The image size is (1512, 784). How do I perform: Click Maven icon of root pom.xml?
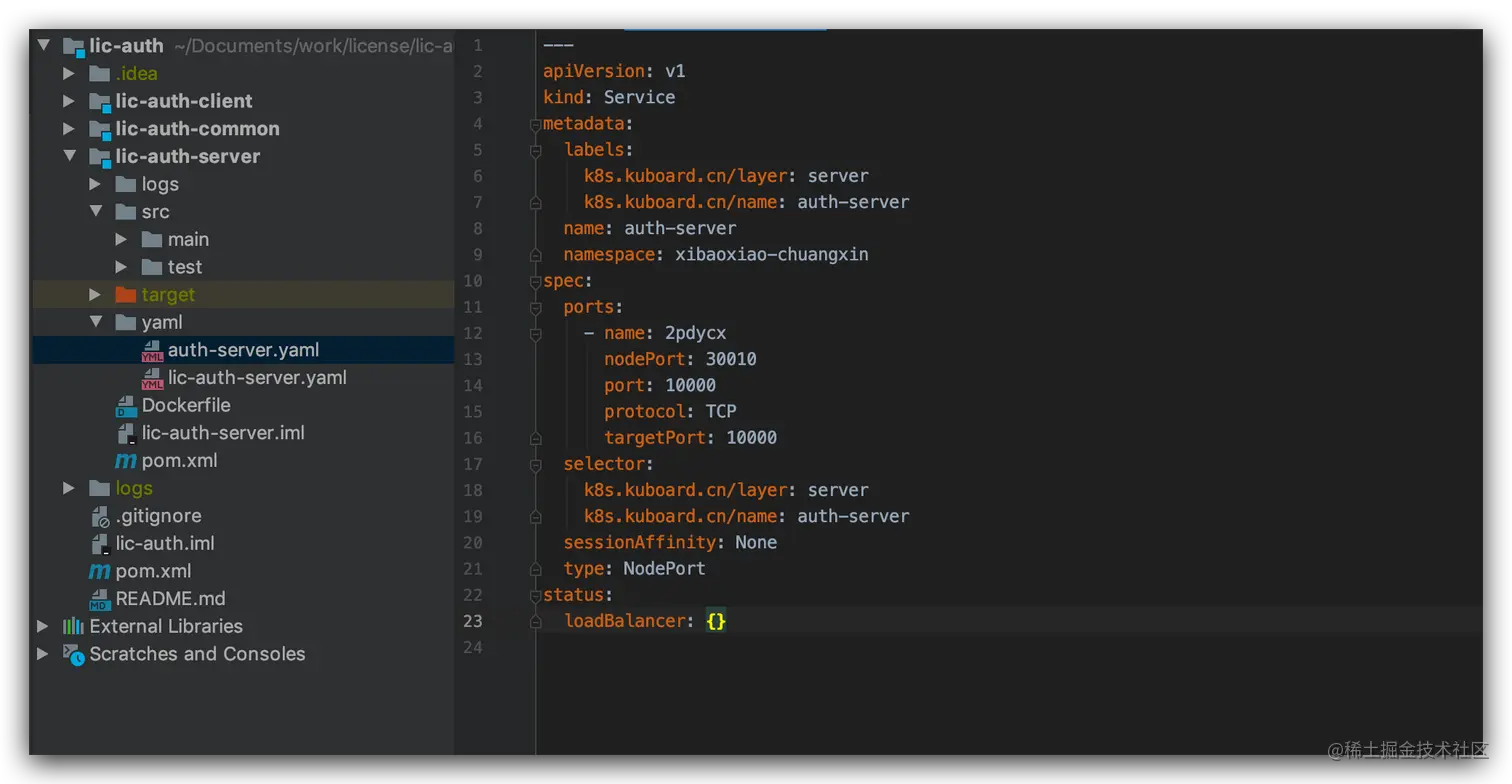(100, 572)
